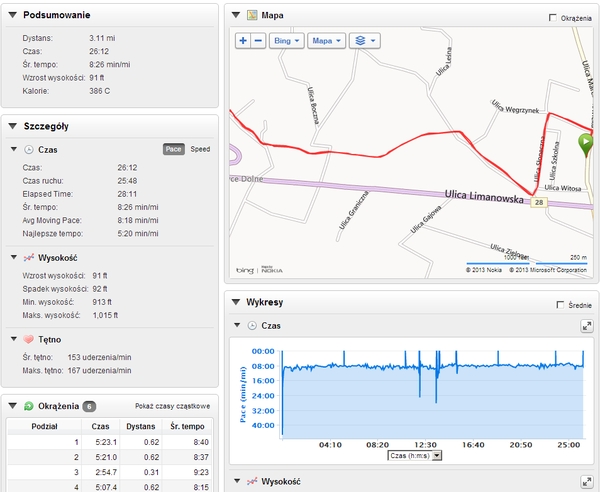Expand the Wysokość chart to full size

point(587,482)
